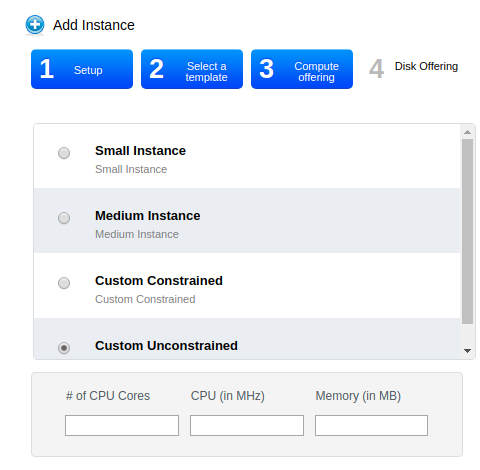
Task: Focus the Memory (in MB) input field
Action: click(x=371, y=425)
